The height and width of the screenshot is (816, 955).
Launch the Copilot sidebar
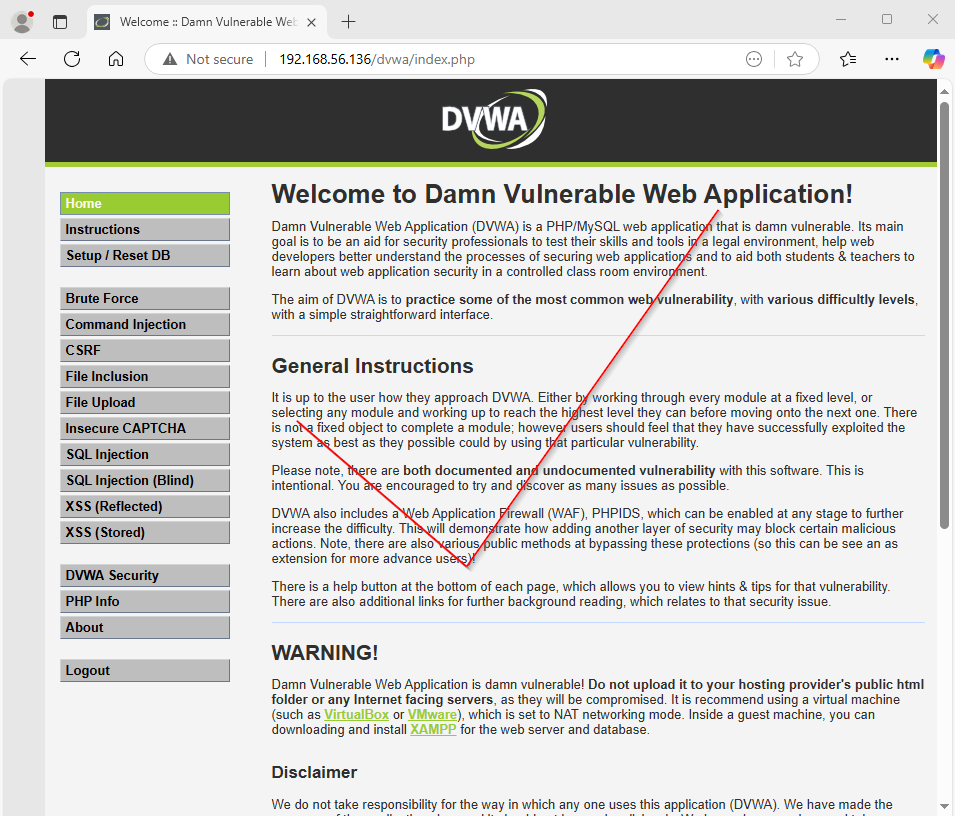pyautogui.click(x=933, y=59)
